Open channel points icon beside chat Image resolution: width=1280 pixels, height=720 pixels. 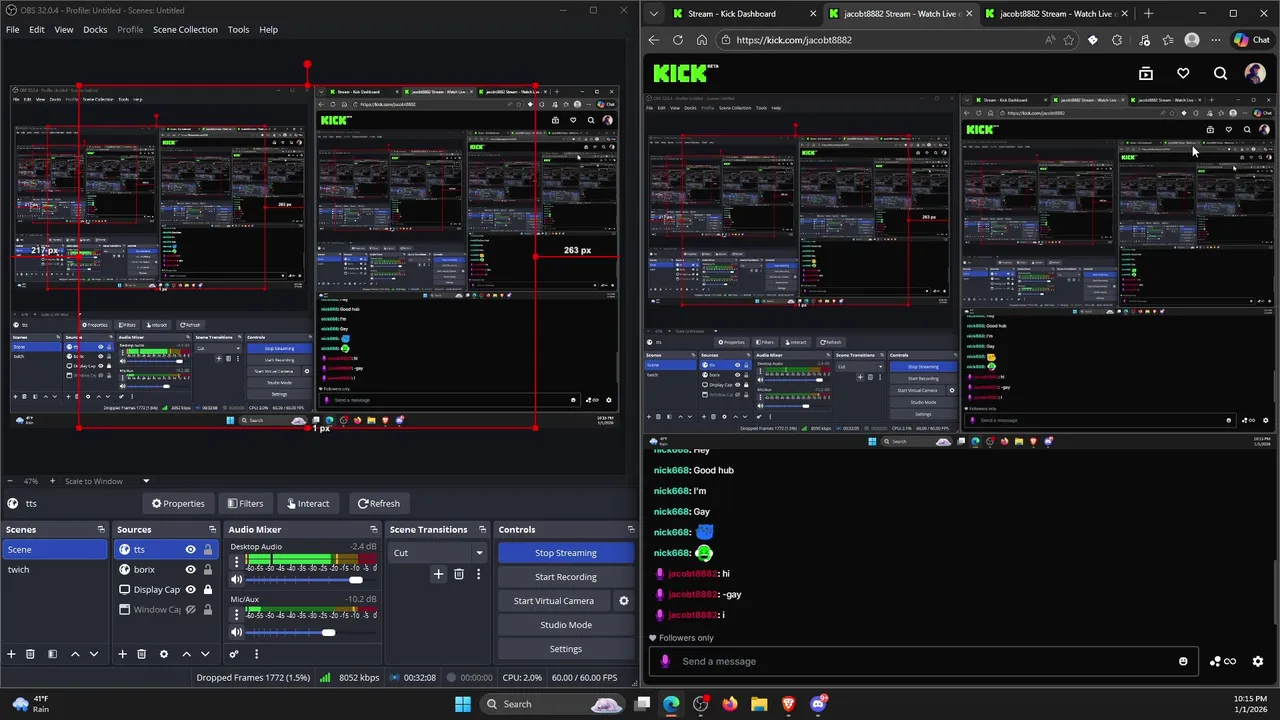(1222, 661)
